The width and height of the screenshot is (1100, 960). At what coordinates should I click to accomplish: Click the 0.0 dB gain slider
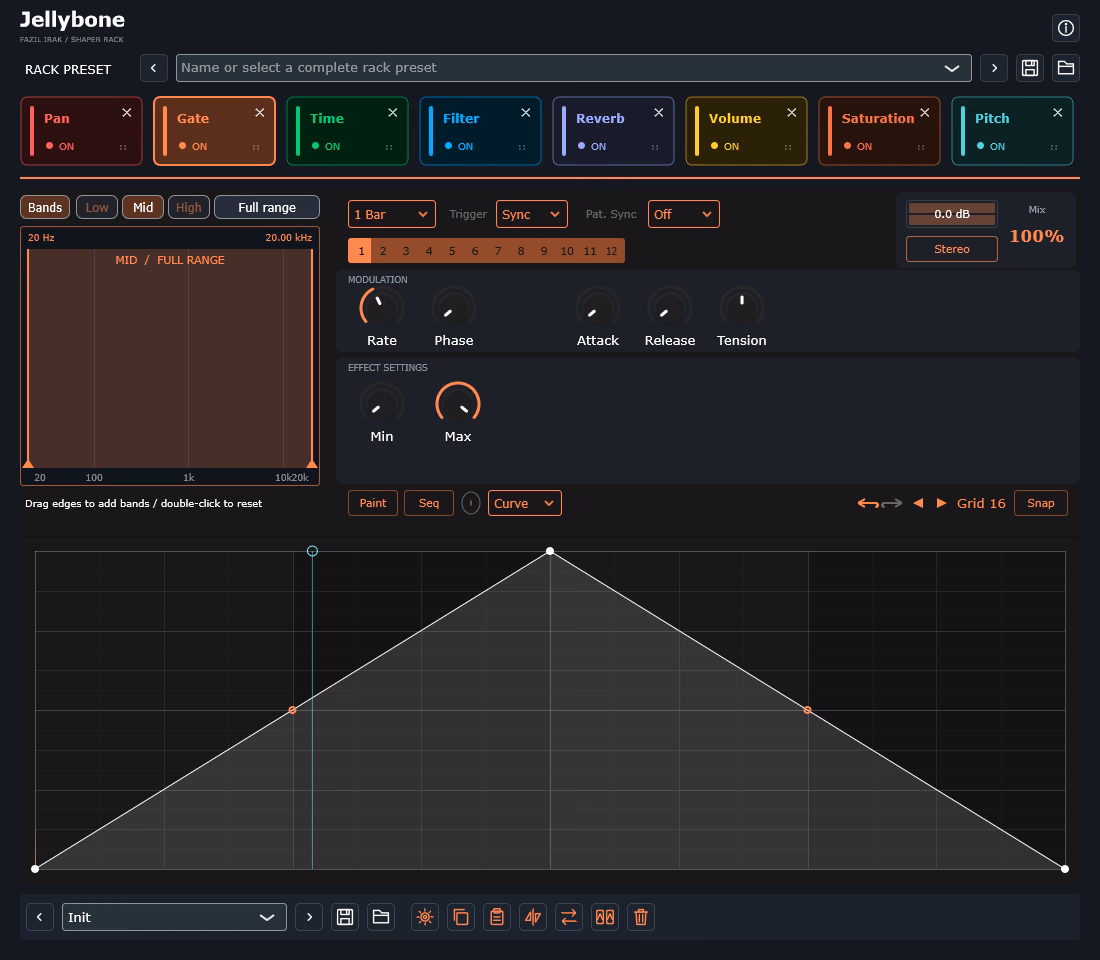(x=951, y=214)
